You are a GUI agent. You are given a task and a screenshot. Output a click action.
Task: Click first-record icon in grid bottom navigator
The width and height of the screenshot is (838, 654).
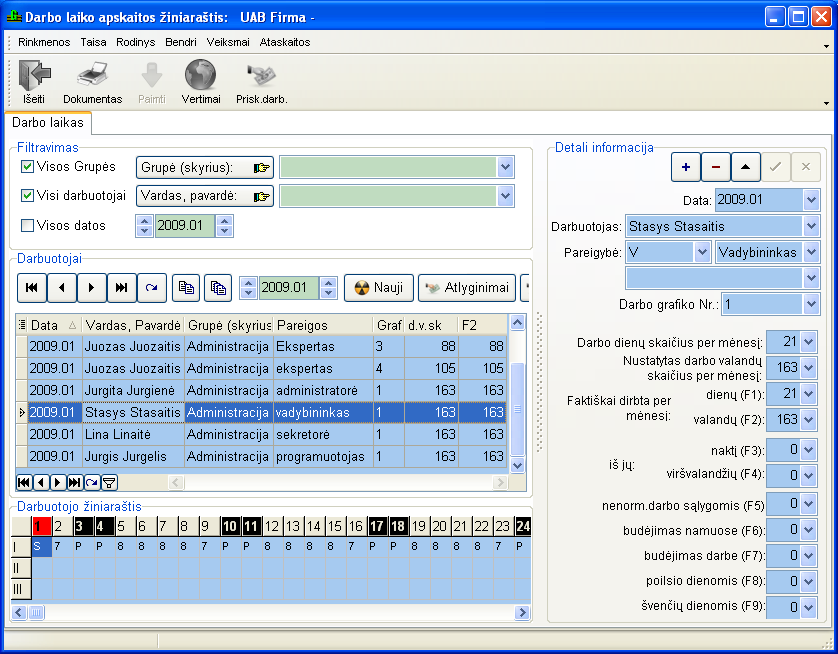click(24, 483)
